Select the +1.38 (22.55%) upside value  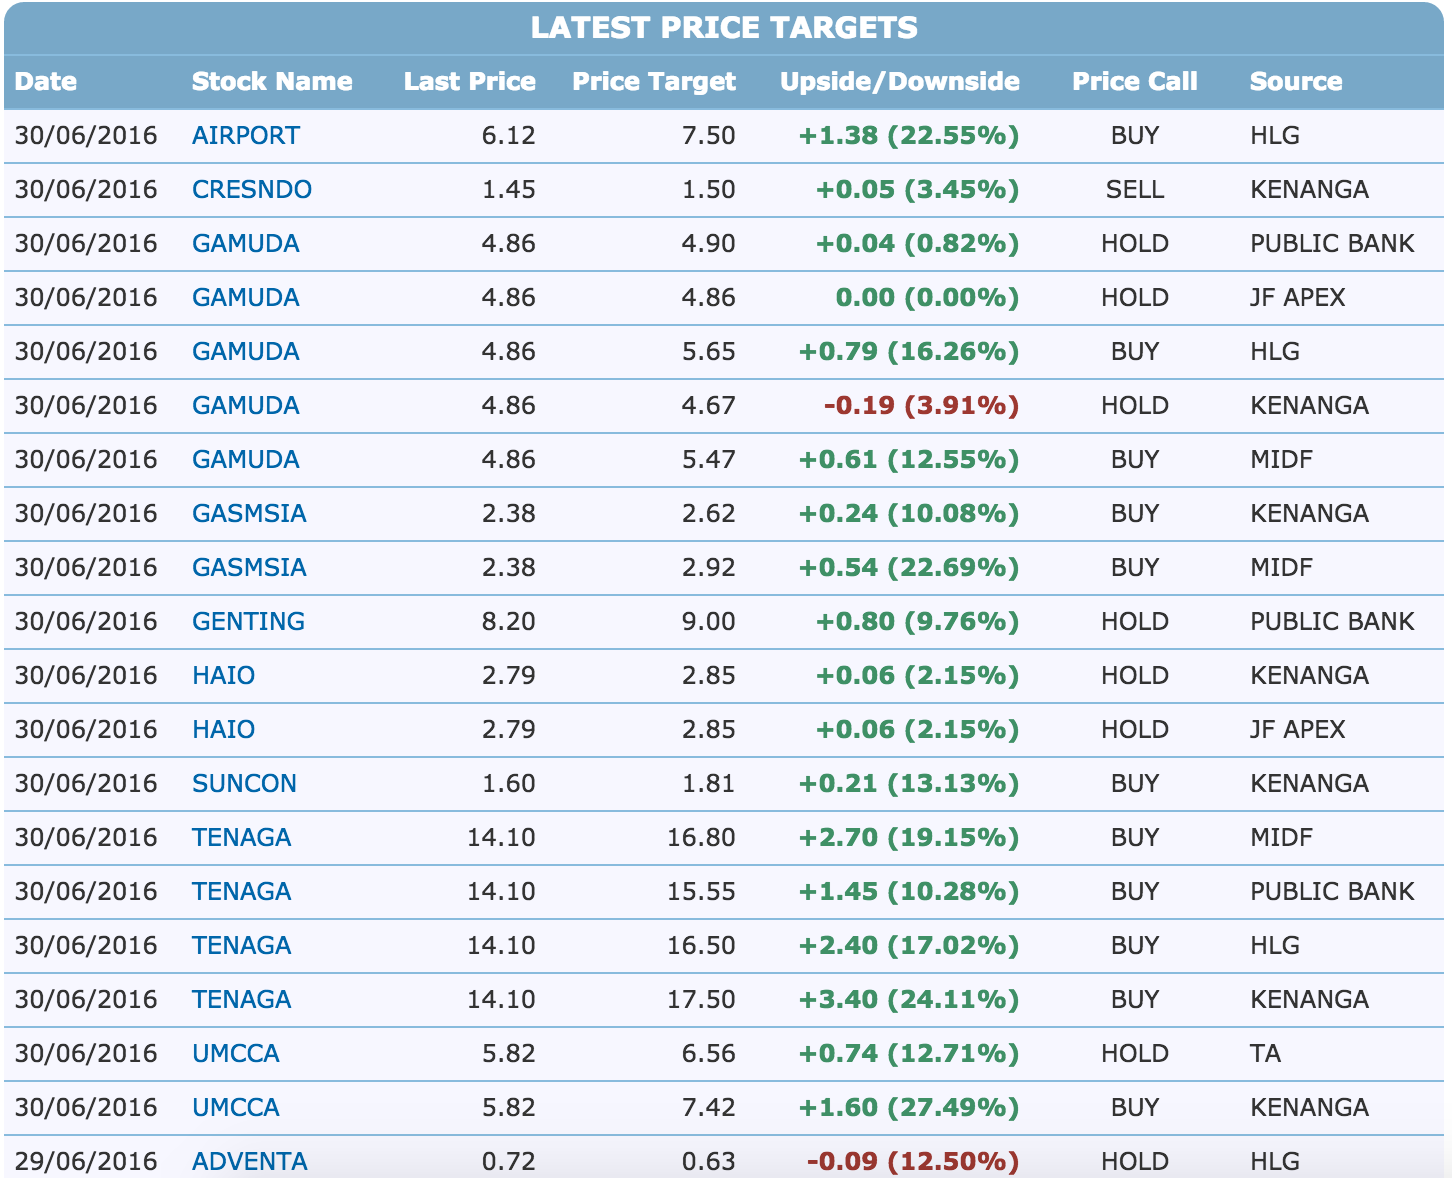click(909, 136)
